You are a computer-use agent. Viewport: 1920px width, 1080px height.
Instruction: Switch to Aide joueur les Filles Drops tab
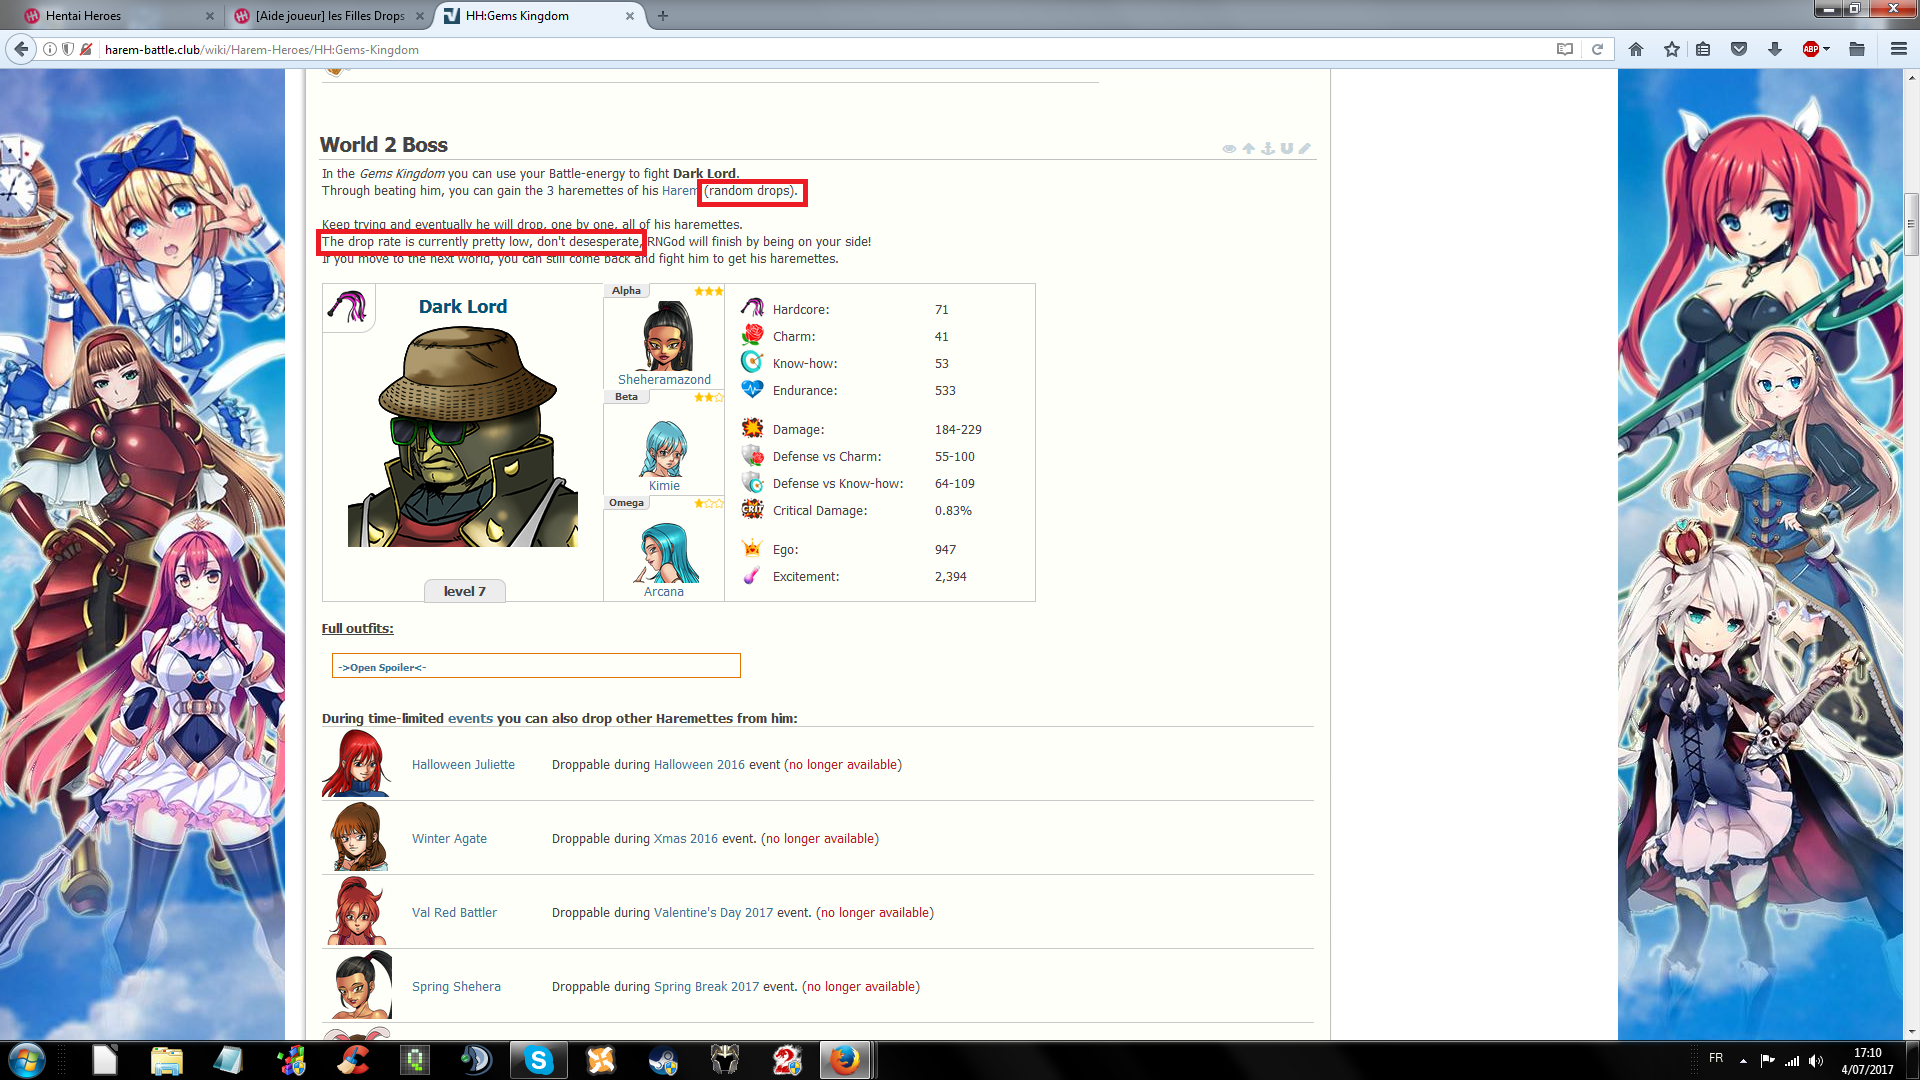[x=328, y=15]
